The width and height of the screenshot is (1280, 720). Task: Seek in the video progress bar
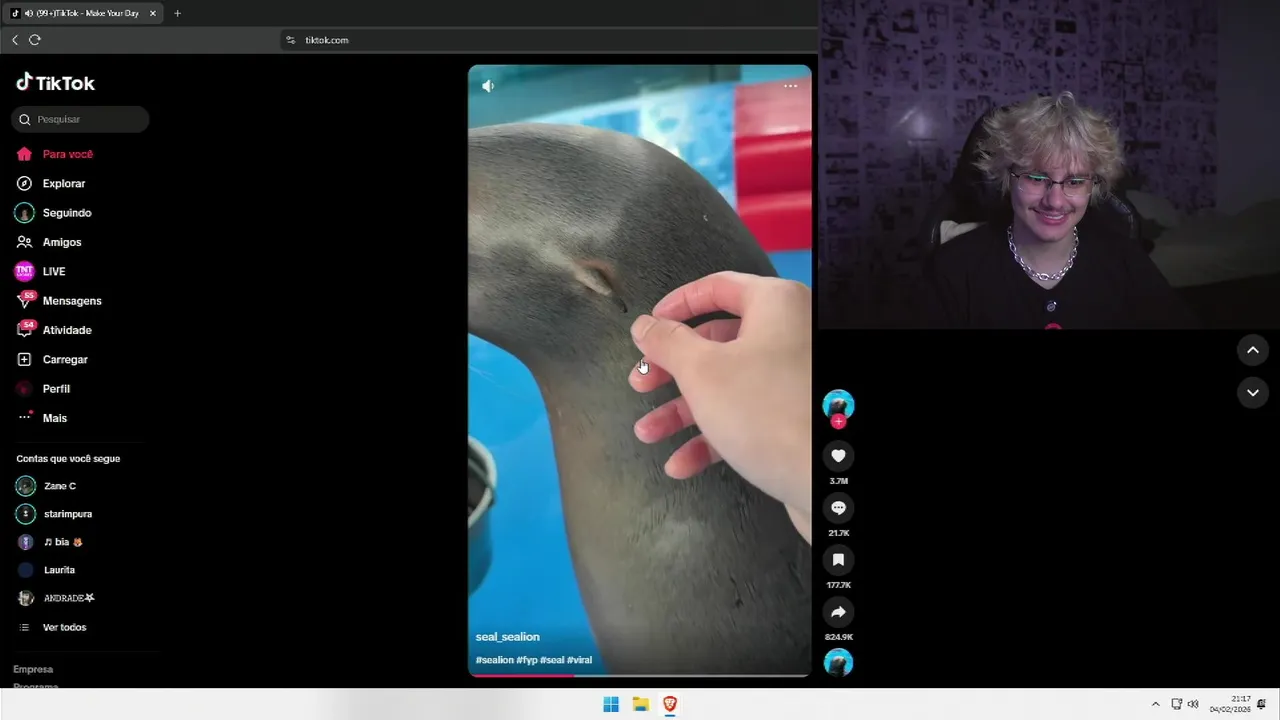[640, 675]
